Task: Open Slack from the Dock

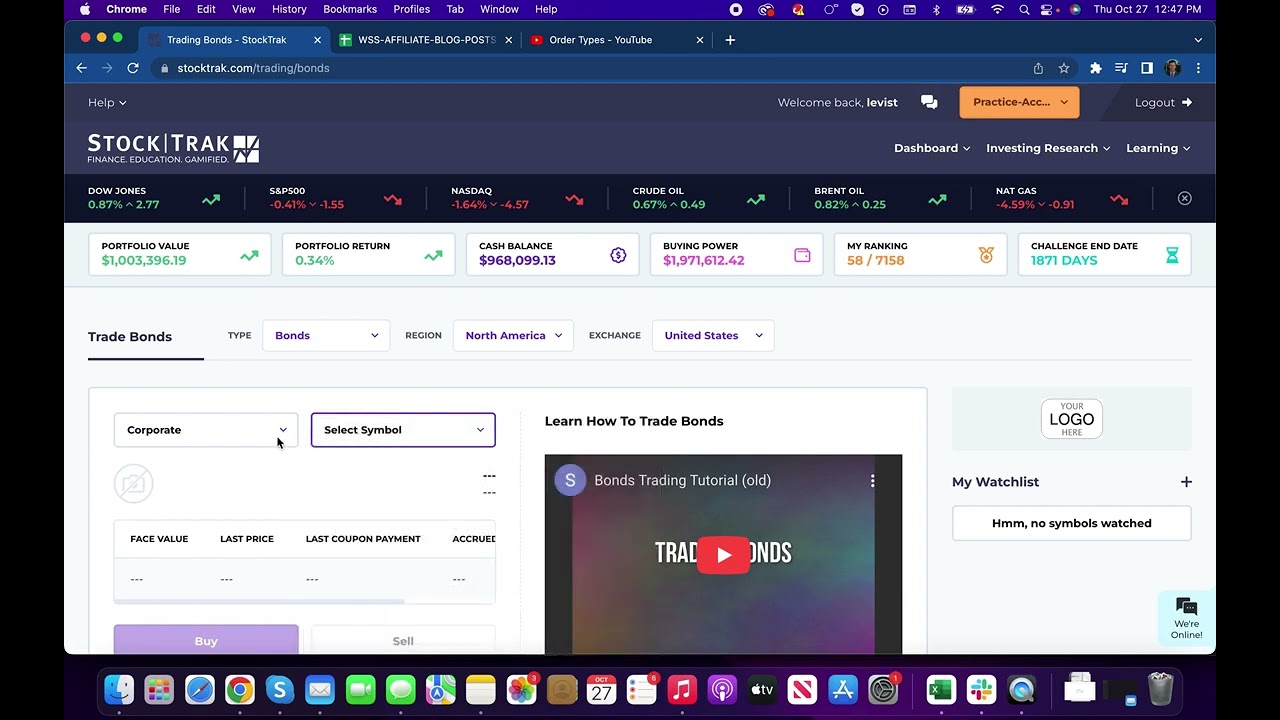Action: pyautogui.click(x=981, y=689)
